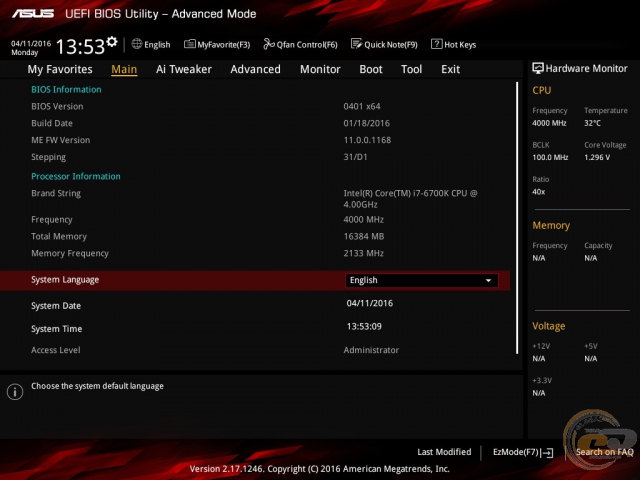Image resolution: width=640 pixels, height=480 pixels.
Task: Click the globe language icon
Action: (137, 44)
